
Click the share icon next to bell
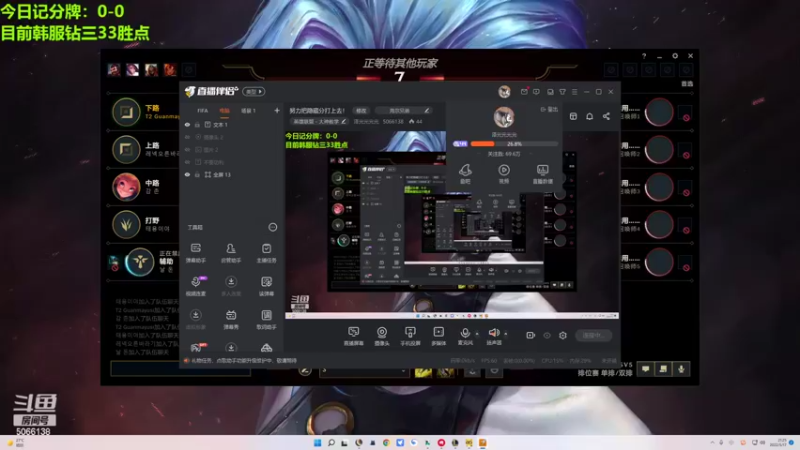pos(606,116)
